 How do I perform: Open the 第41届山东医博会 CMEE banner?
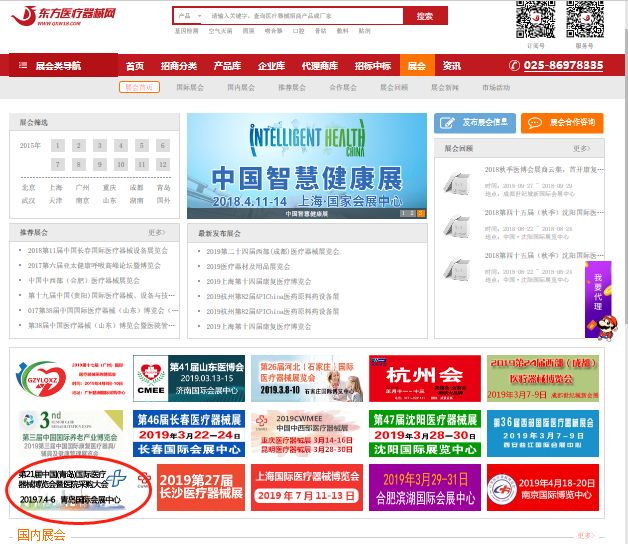coord(189,379)
